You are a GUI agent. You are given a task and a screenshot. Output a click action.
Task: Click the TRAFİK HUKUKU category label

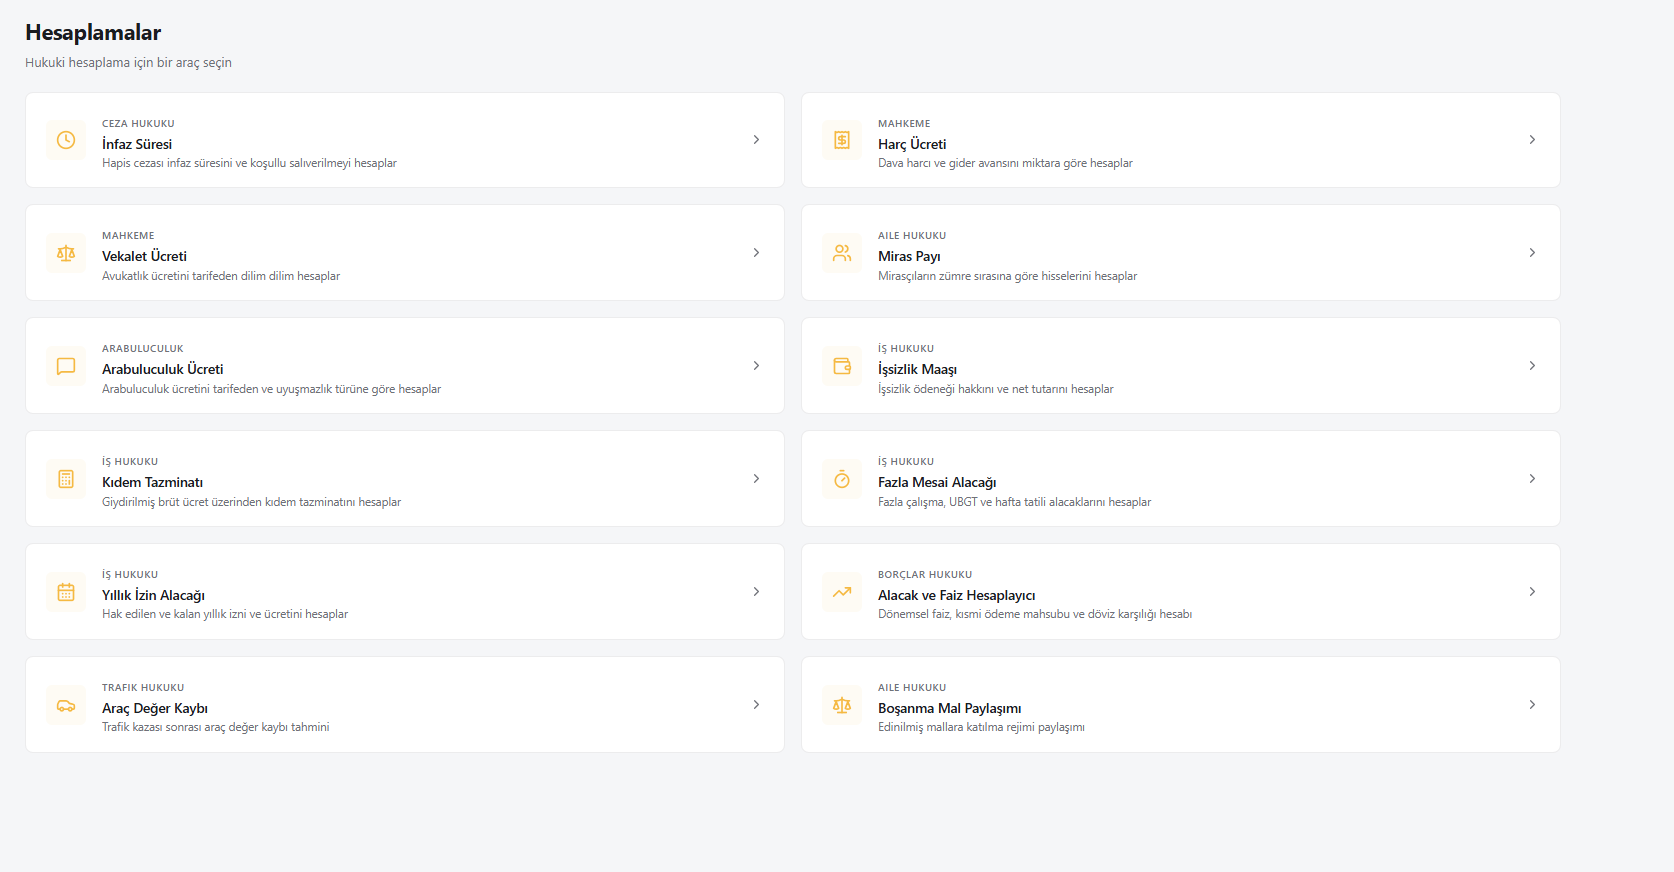143,688
